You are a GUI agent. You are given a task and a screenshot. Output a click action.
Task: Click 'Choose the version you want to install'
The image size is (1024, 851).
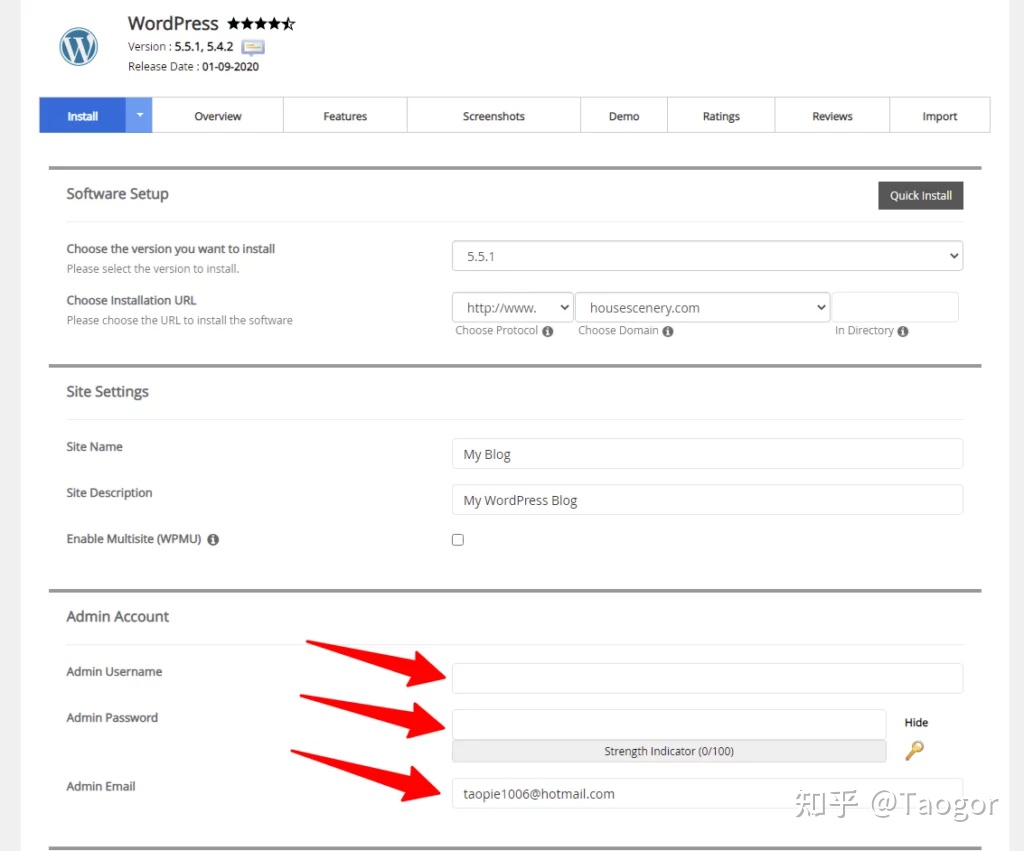click(170, 249)
